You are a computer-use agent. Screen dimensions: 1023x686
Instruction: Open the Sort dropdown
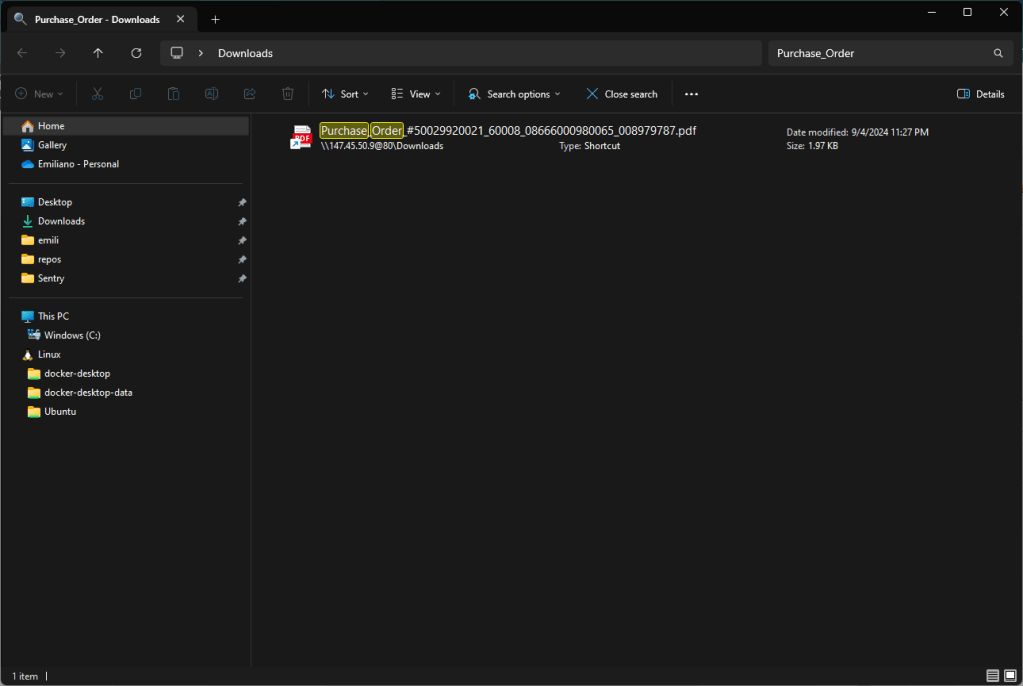(x=345, y=94)
